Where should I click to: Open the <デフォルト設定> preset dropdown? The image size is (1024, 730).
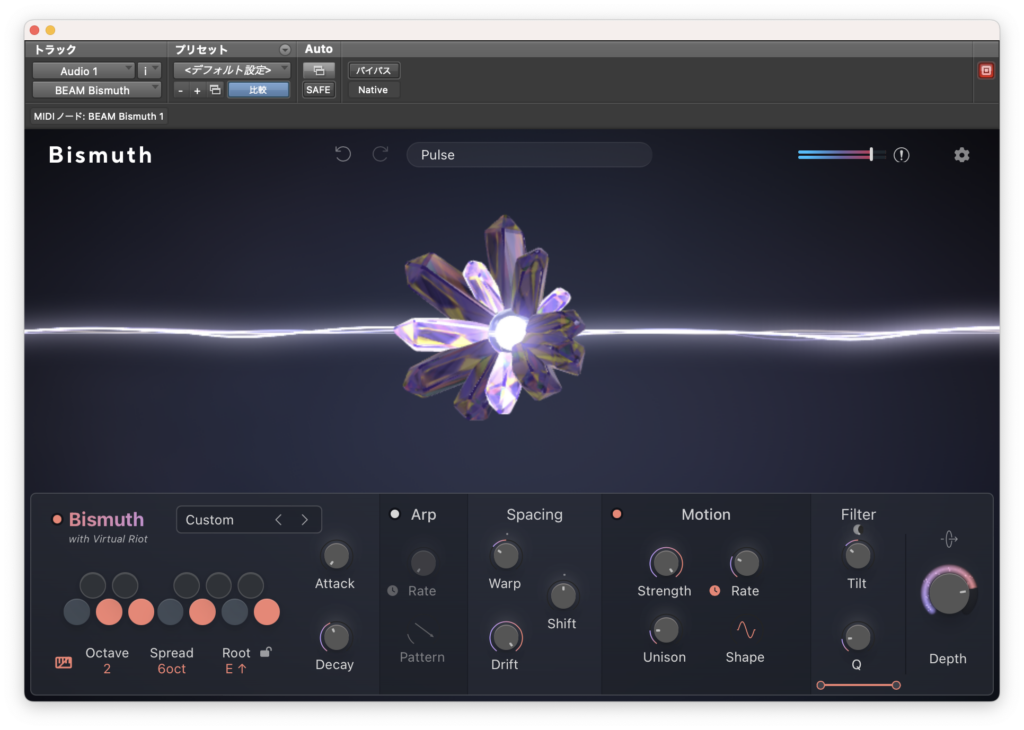tap(231, 70)
